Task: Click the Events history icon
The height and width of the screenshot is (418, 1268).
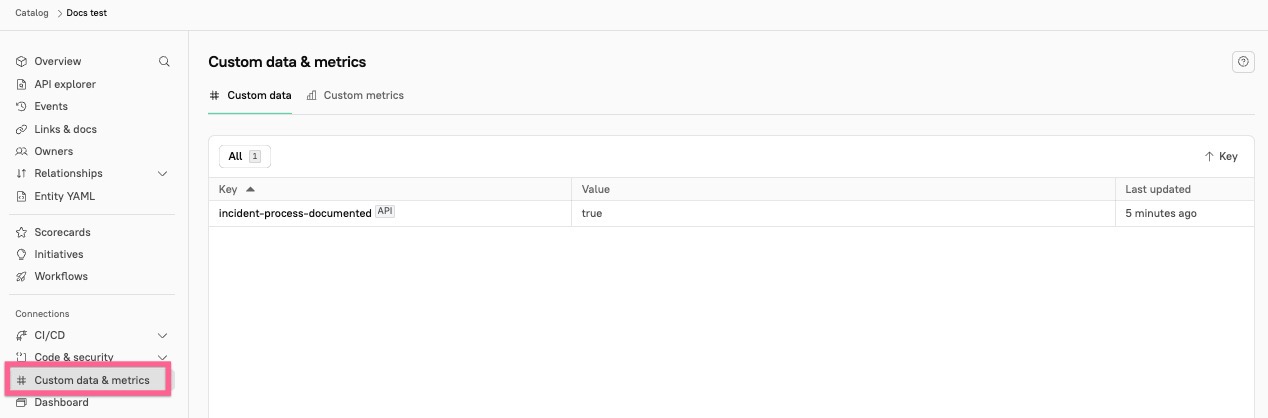Action: 22,106
